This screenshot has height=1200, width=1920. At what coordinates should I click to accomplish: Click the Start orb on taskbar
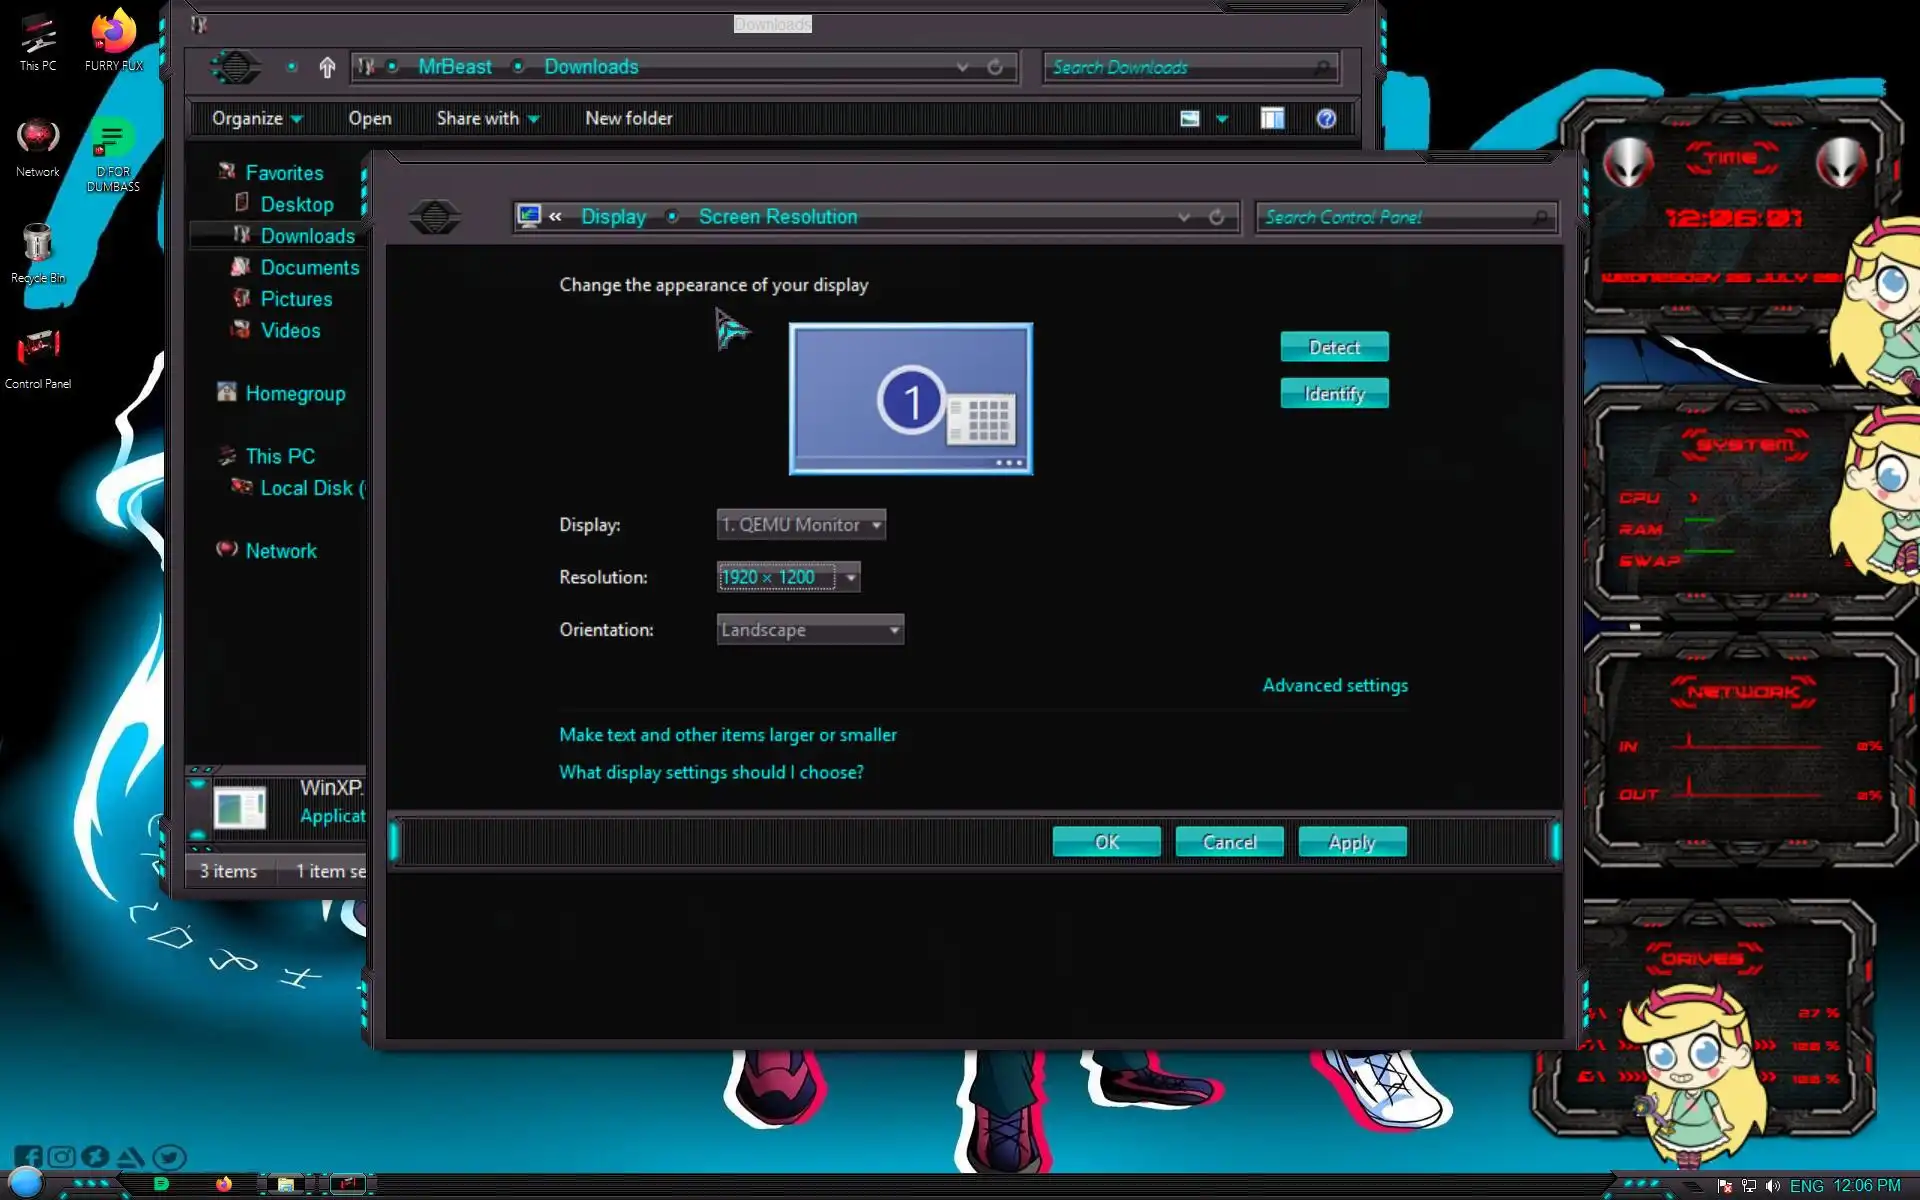click(x=26, y=1183)
